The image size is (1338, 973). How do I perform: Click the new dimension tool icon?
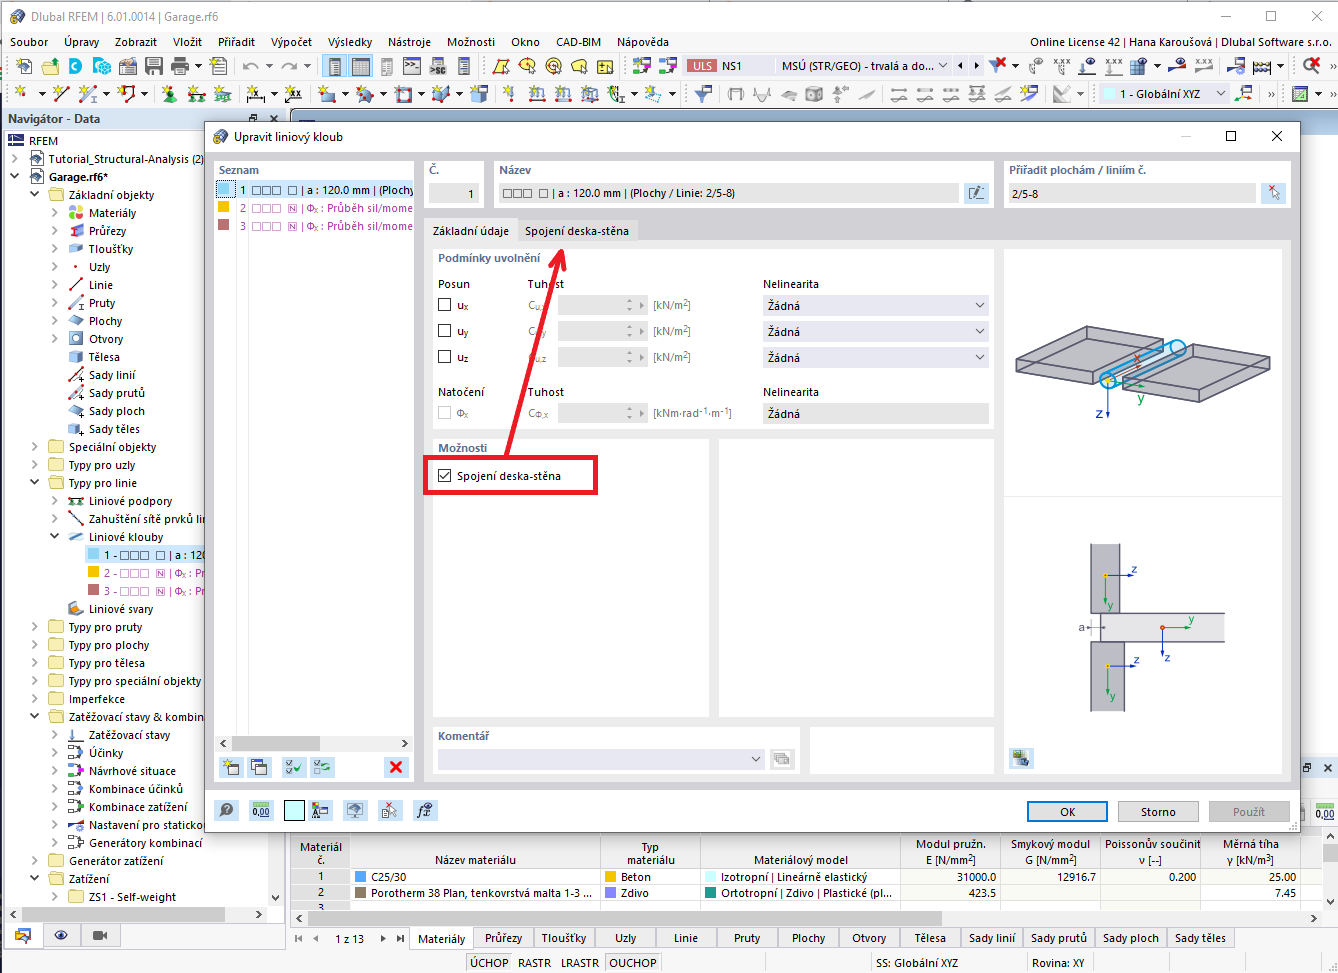(x=256, y=93)
